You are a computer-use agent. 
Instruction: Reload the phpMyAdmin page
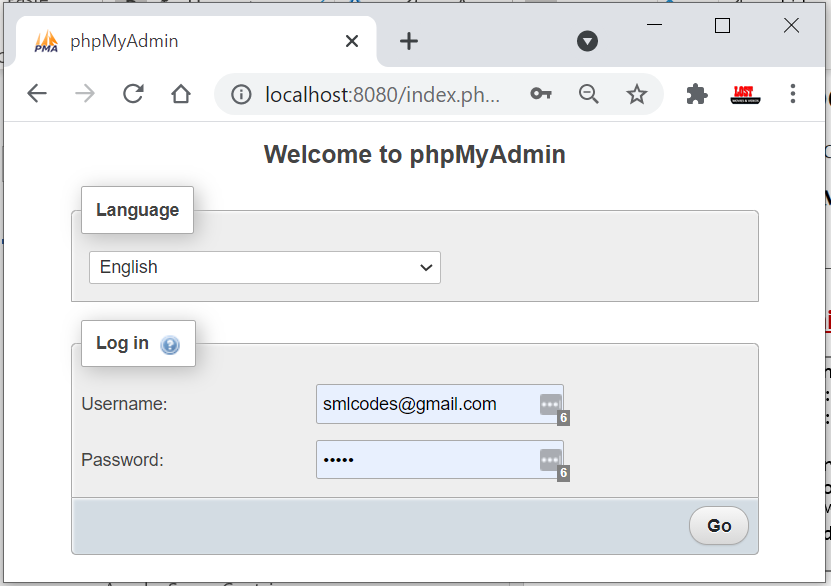pos(133,94)
